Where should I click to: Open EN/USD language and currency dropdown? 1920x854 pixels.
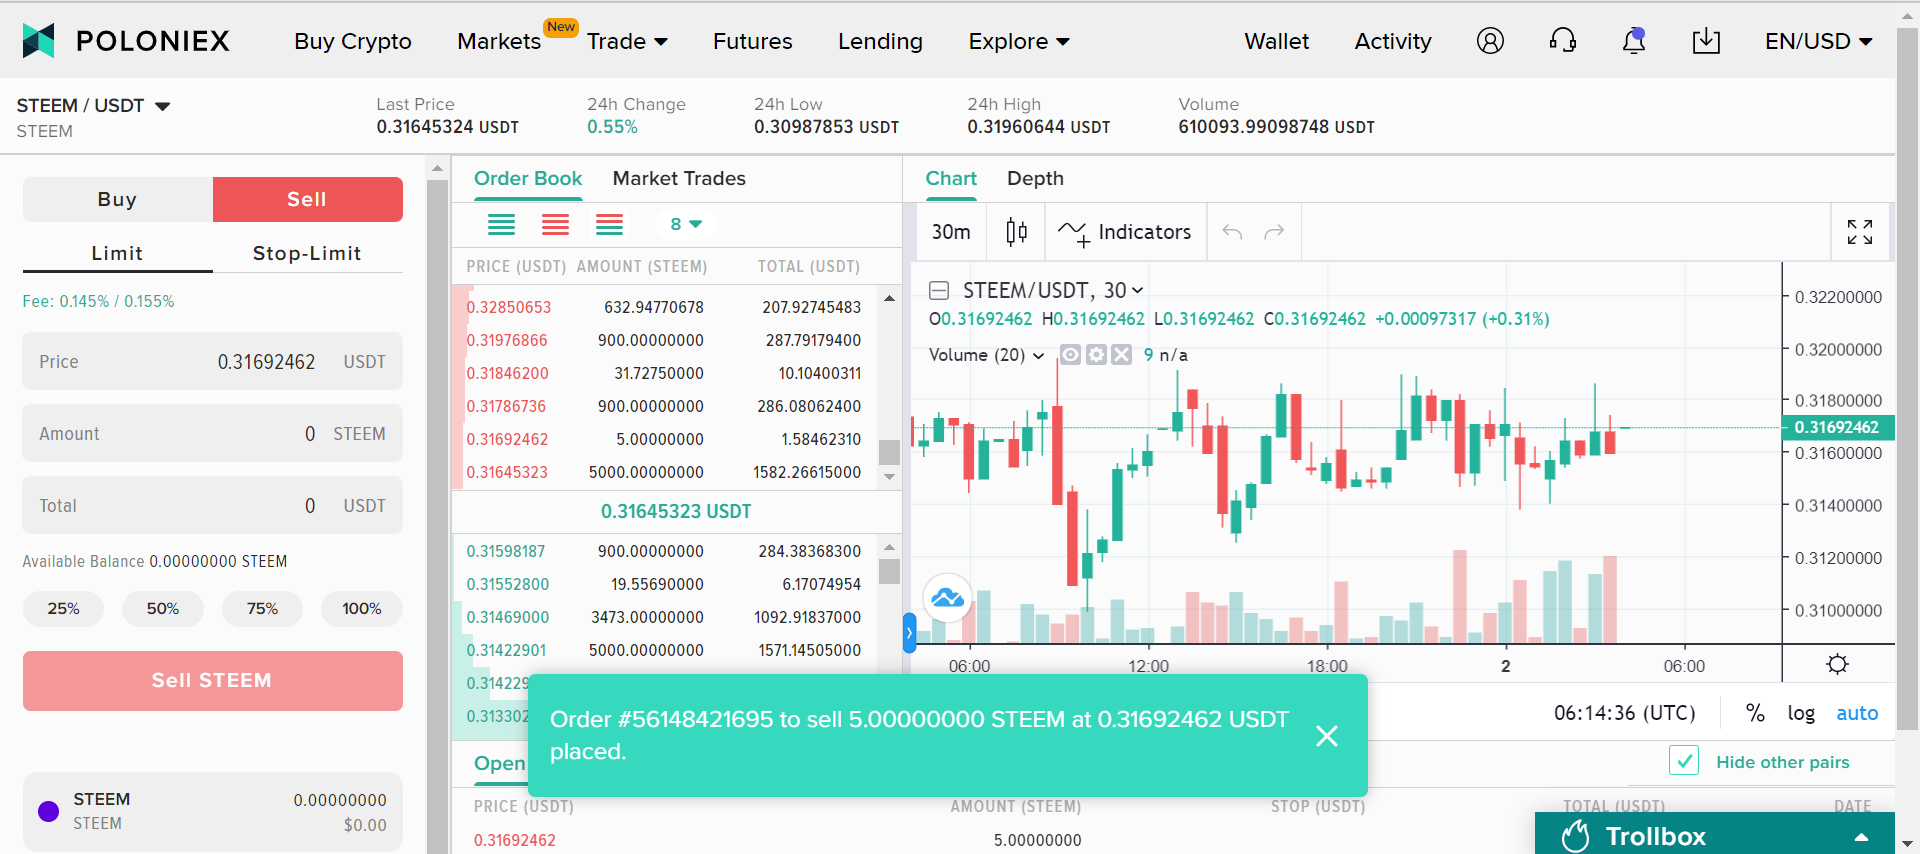pos(1819,41)
